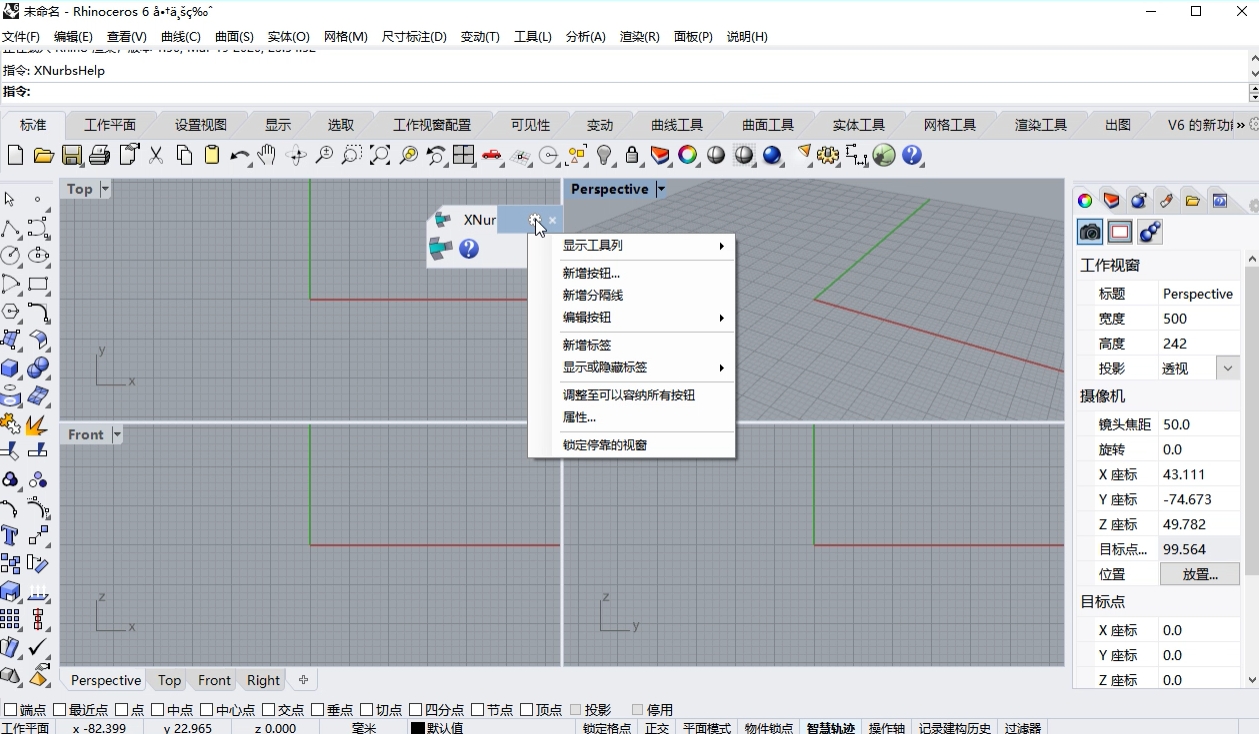This screenshot has height=734, width=1259.
Task: Click the black 默认值 layer color swatch
Action: [x=418, y=727]
